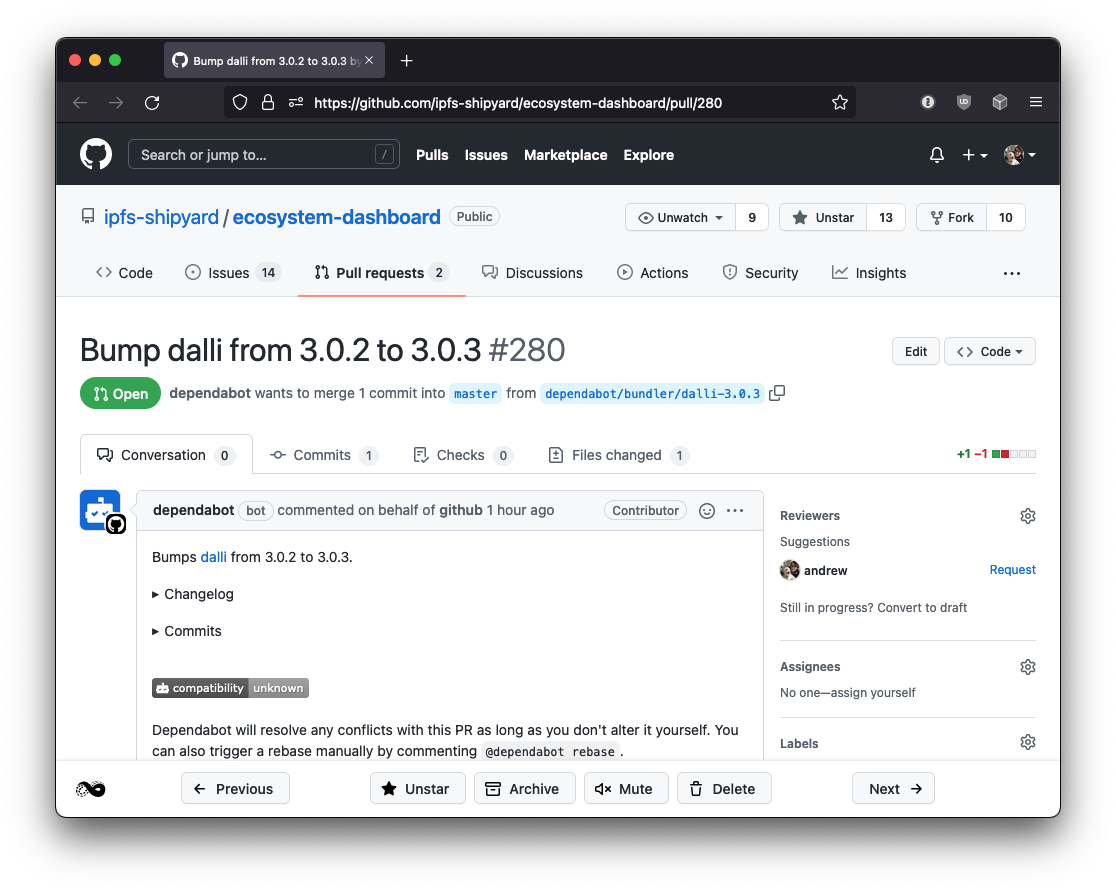
Task: Fork the repository
Action: click(x=952, y=218)
